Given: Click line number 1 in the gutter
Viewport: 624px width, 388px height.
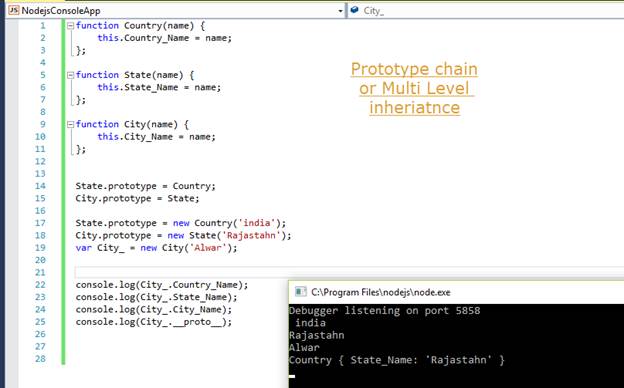Looking at the screenshot, I should pos(43,26).
